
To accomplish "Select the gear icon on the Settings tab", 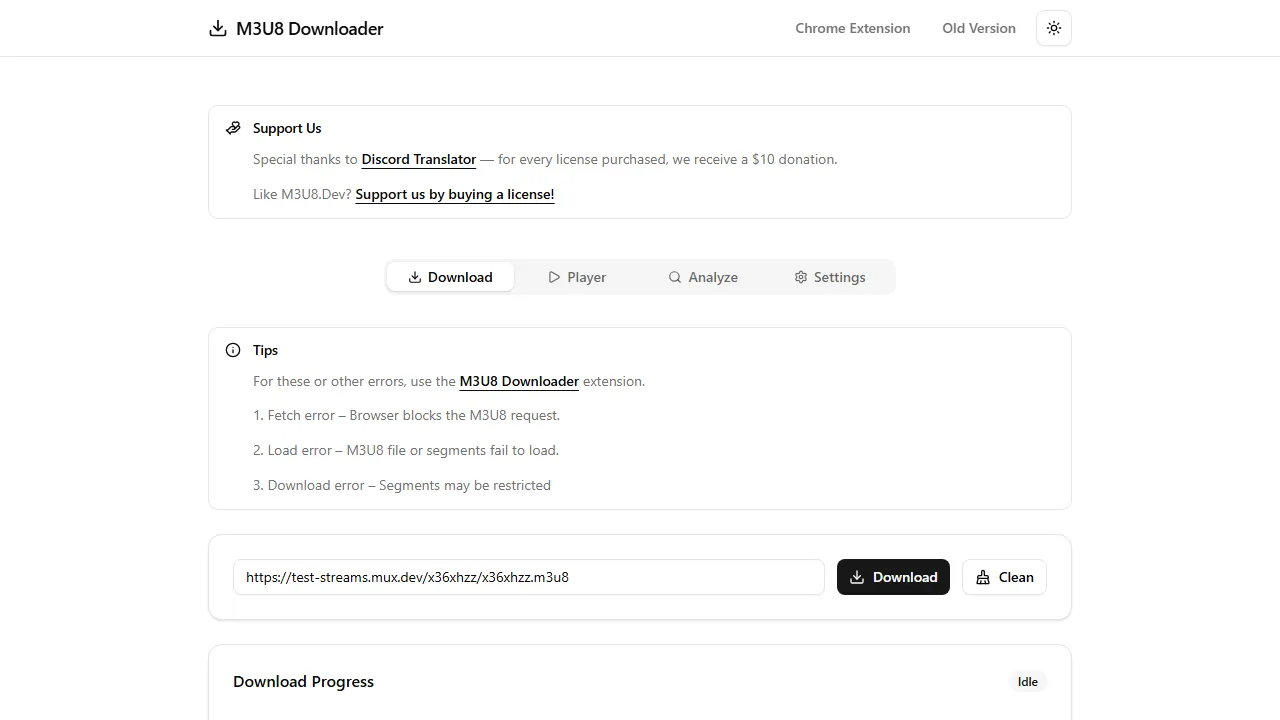I will 800,277.
